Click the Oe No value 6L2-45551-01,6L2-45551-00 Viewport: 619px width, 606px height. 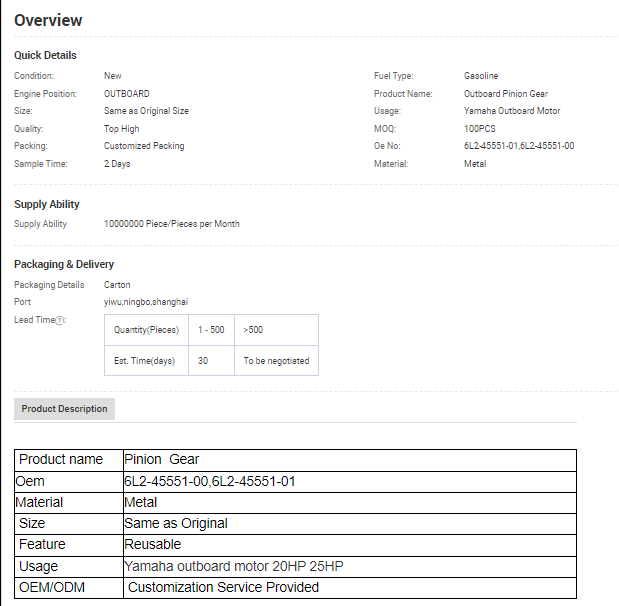tap(518, 146)
